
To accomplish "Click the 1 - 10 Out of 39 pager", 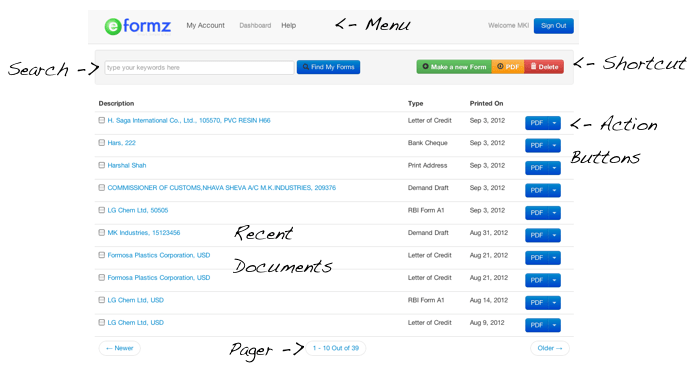I will click(x=336, y=348).
